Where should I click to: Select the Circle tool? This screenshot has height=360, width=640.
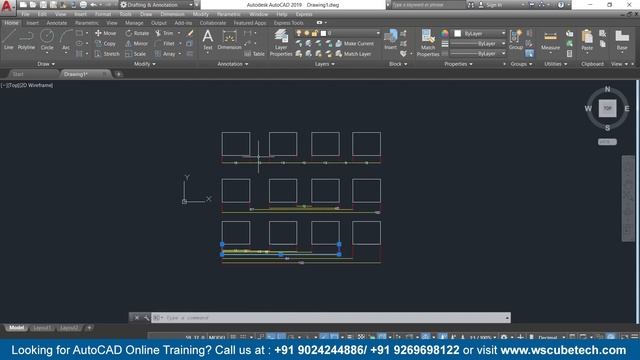[x=47, y=40]
